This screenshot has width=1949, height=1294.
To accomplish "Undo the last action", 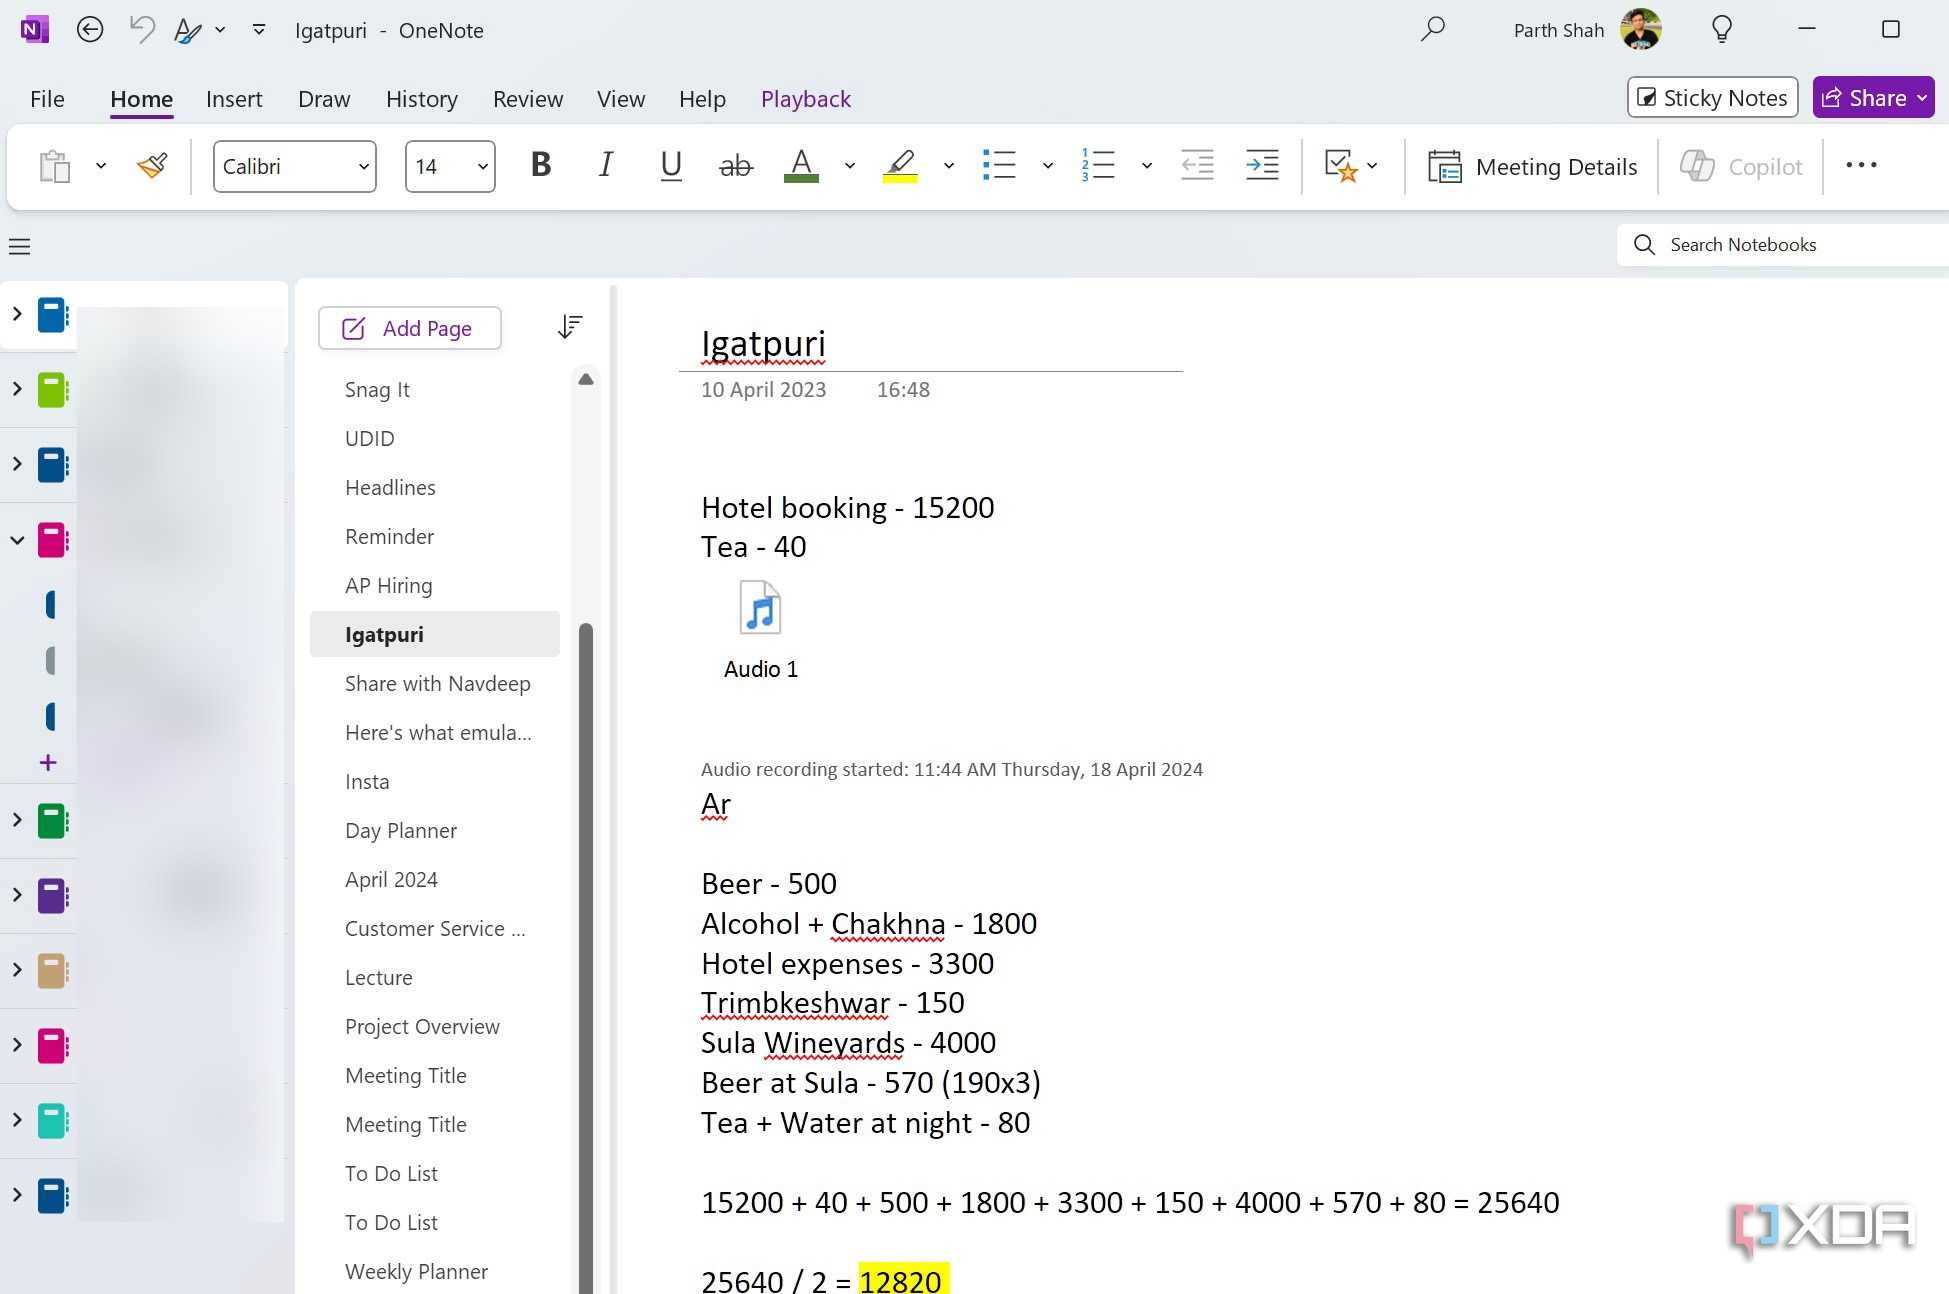I will (142, 30).
